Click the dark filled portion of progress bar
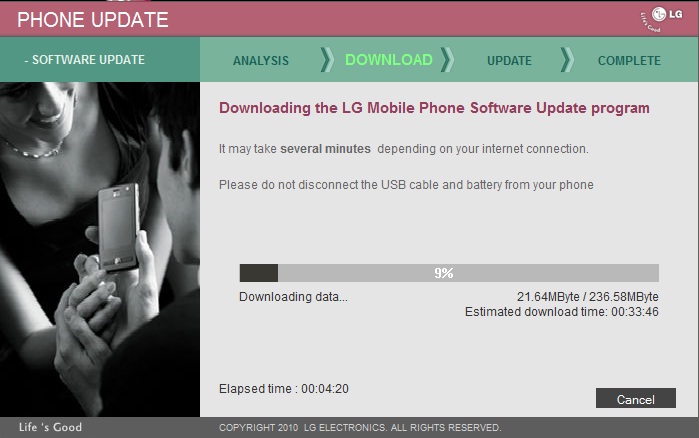The image size is (699, 438). pos(259,273)
